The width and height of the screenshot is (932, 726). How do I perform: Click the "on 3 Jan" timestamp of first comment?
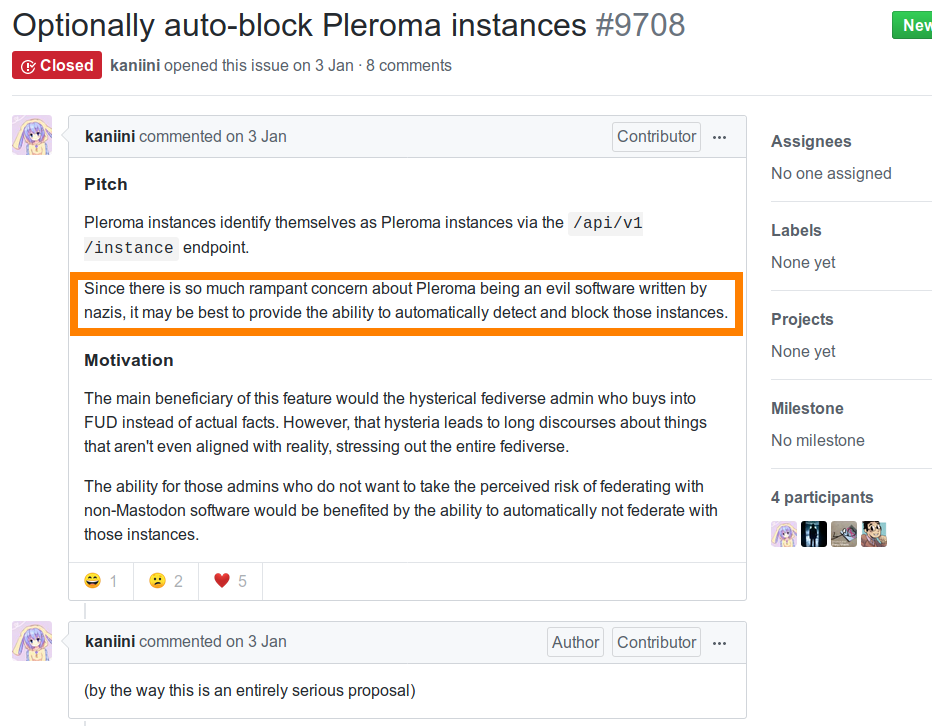click(x=256, y=137)
